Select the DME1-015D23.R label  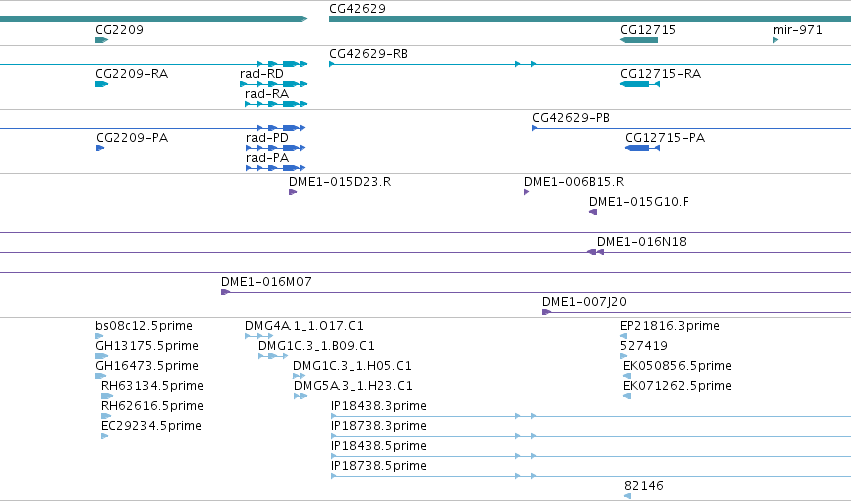pos(340,182)
